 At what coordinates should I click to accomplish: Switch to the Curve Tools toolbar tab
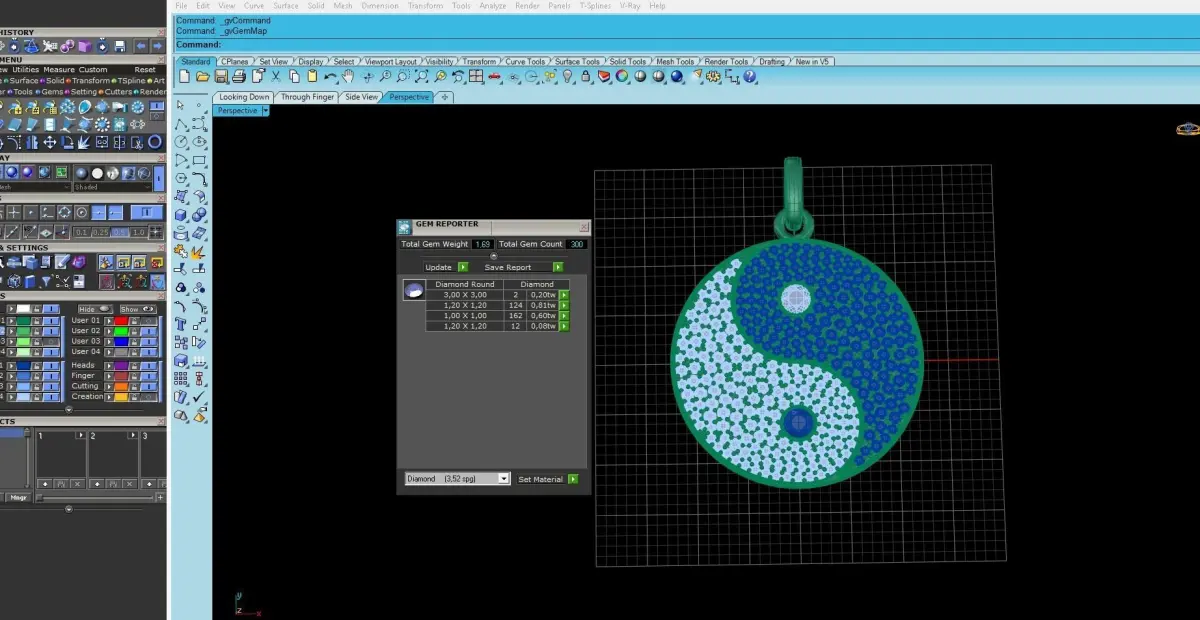[525, 61]
